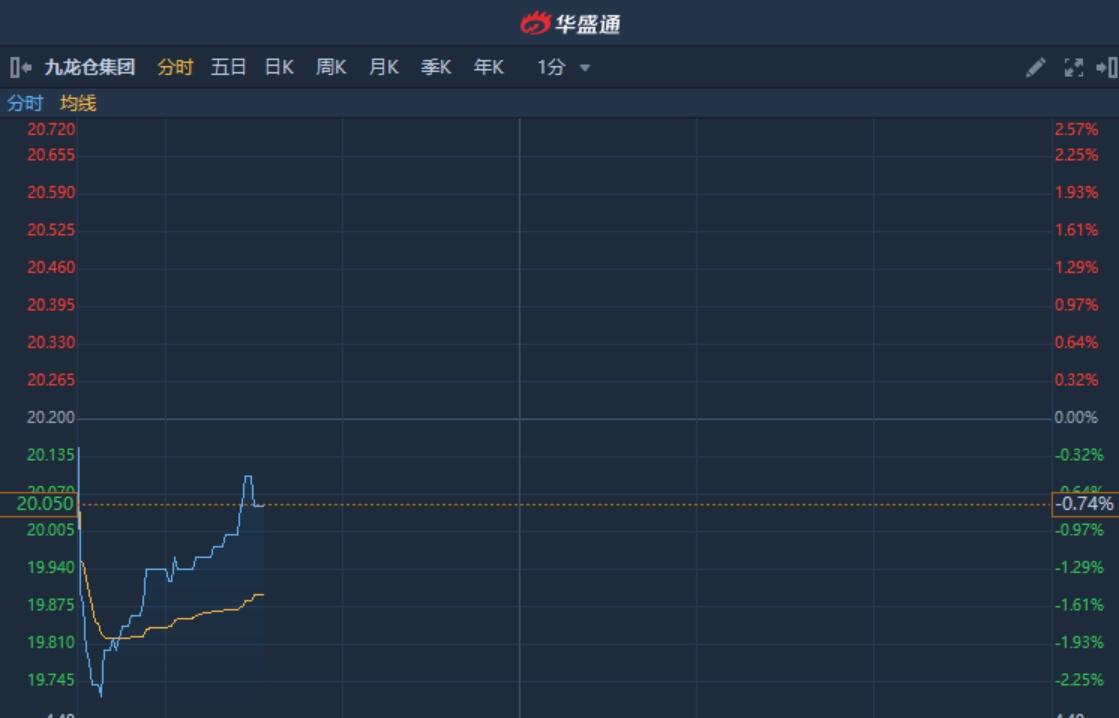Expand chart to fullscreen
The height and width of the screenshot is (718, 1119).
pos(1073,68)
